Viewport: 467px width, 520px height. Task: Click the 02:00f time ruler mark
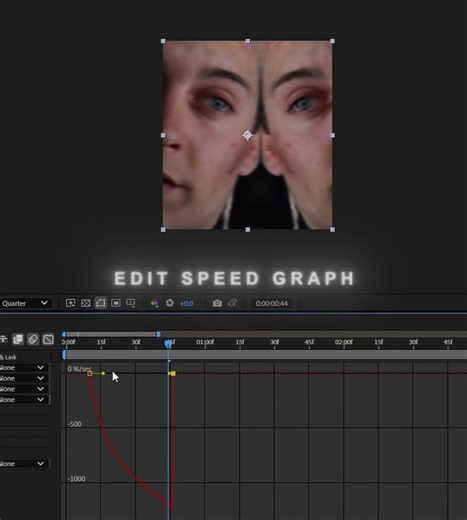(344, 342)
